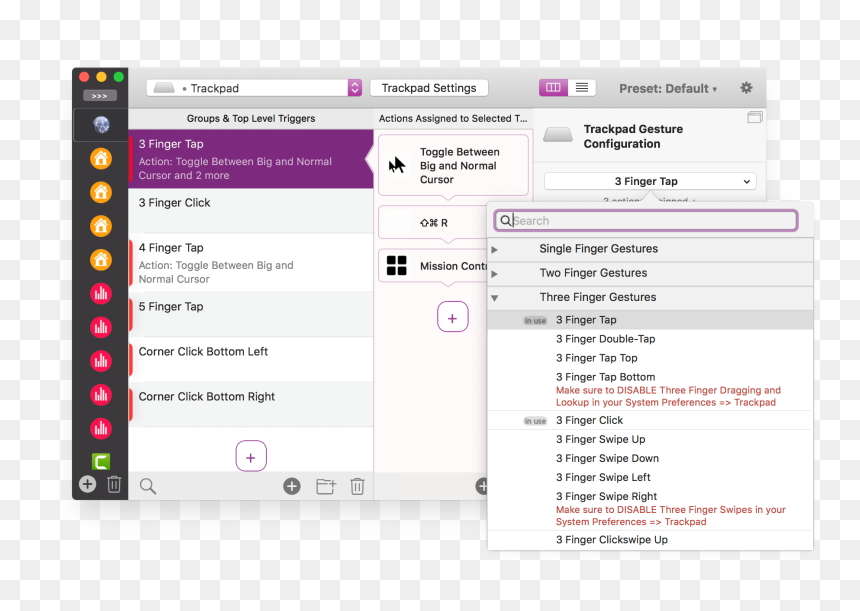Click the add-folder icon below triggers list
860x611 pixels.
[x=326, y=486]
